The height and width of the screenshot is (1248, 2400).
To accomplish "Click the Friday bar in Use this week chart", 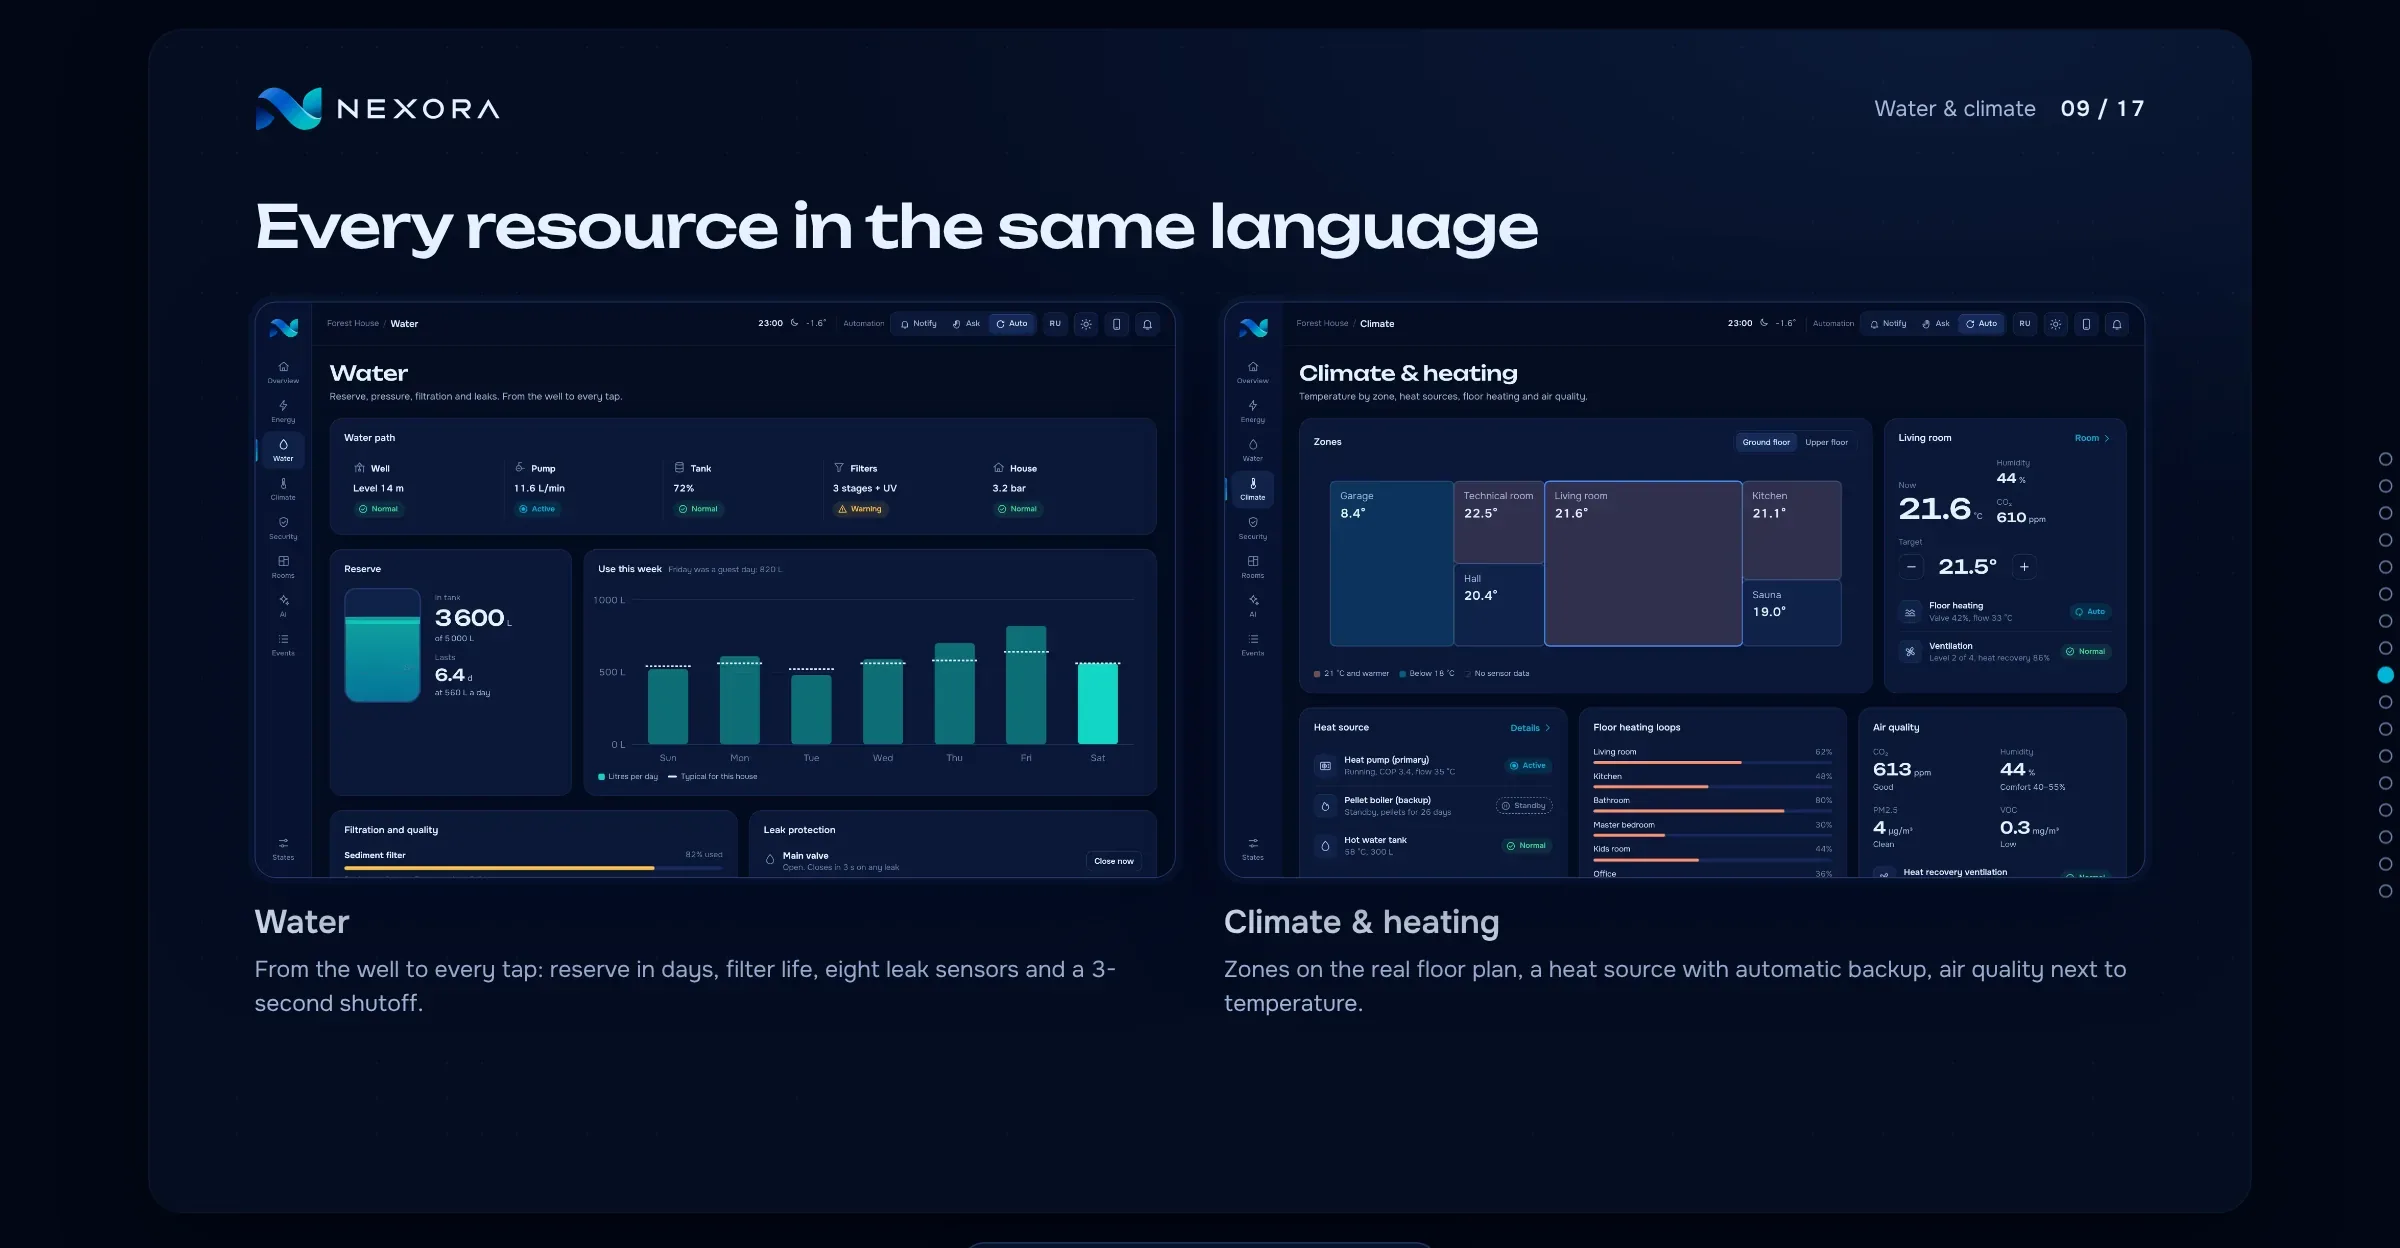I will point(1026,685).
